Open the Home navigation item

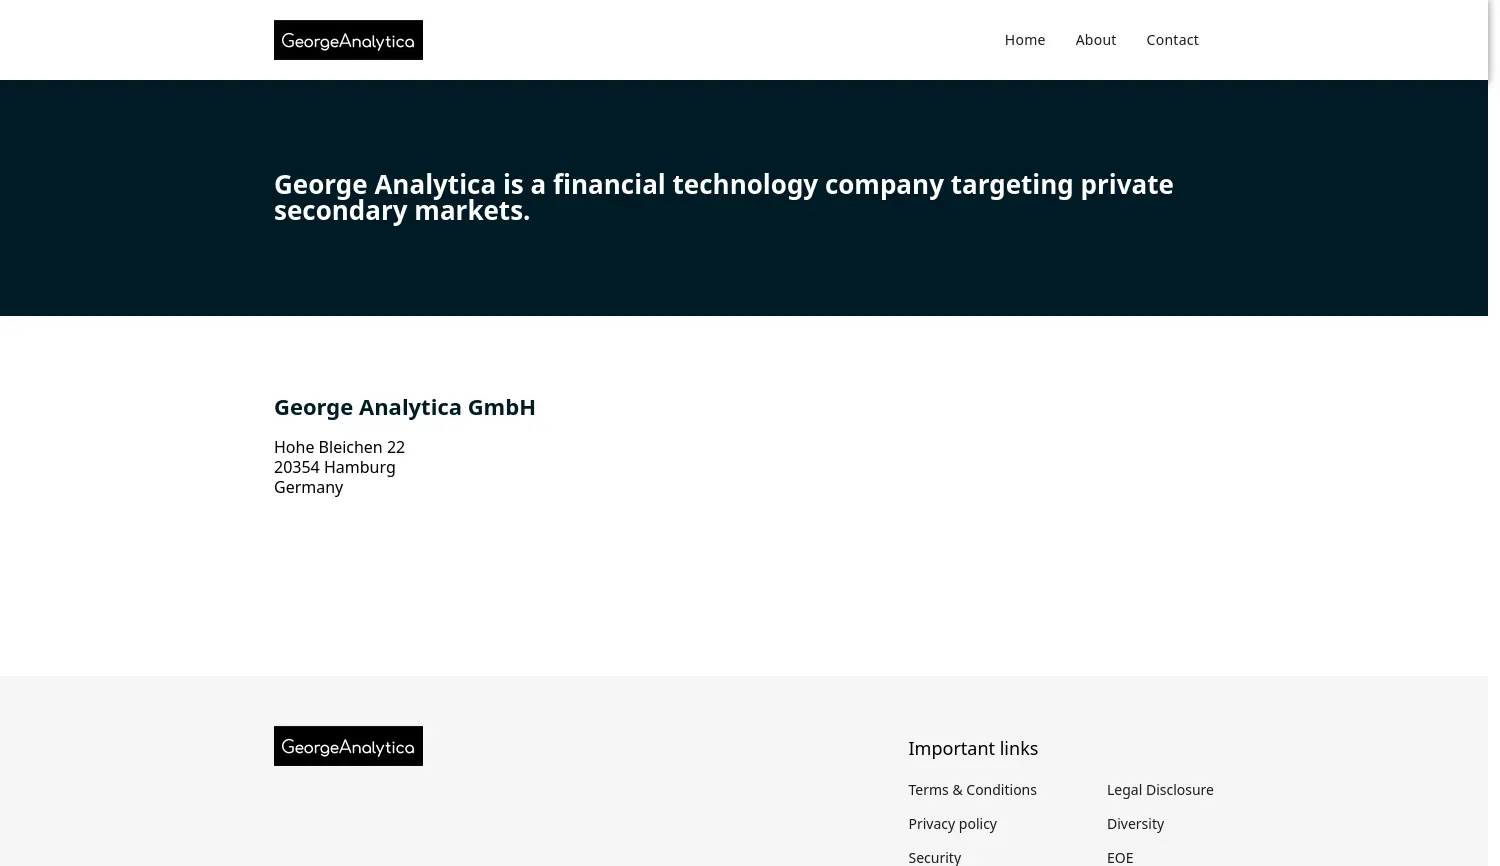[x=1024, y=39]
